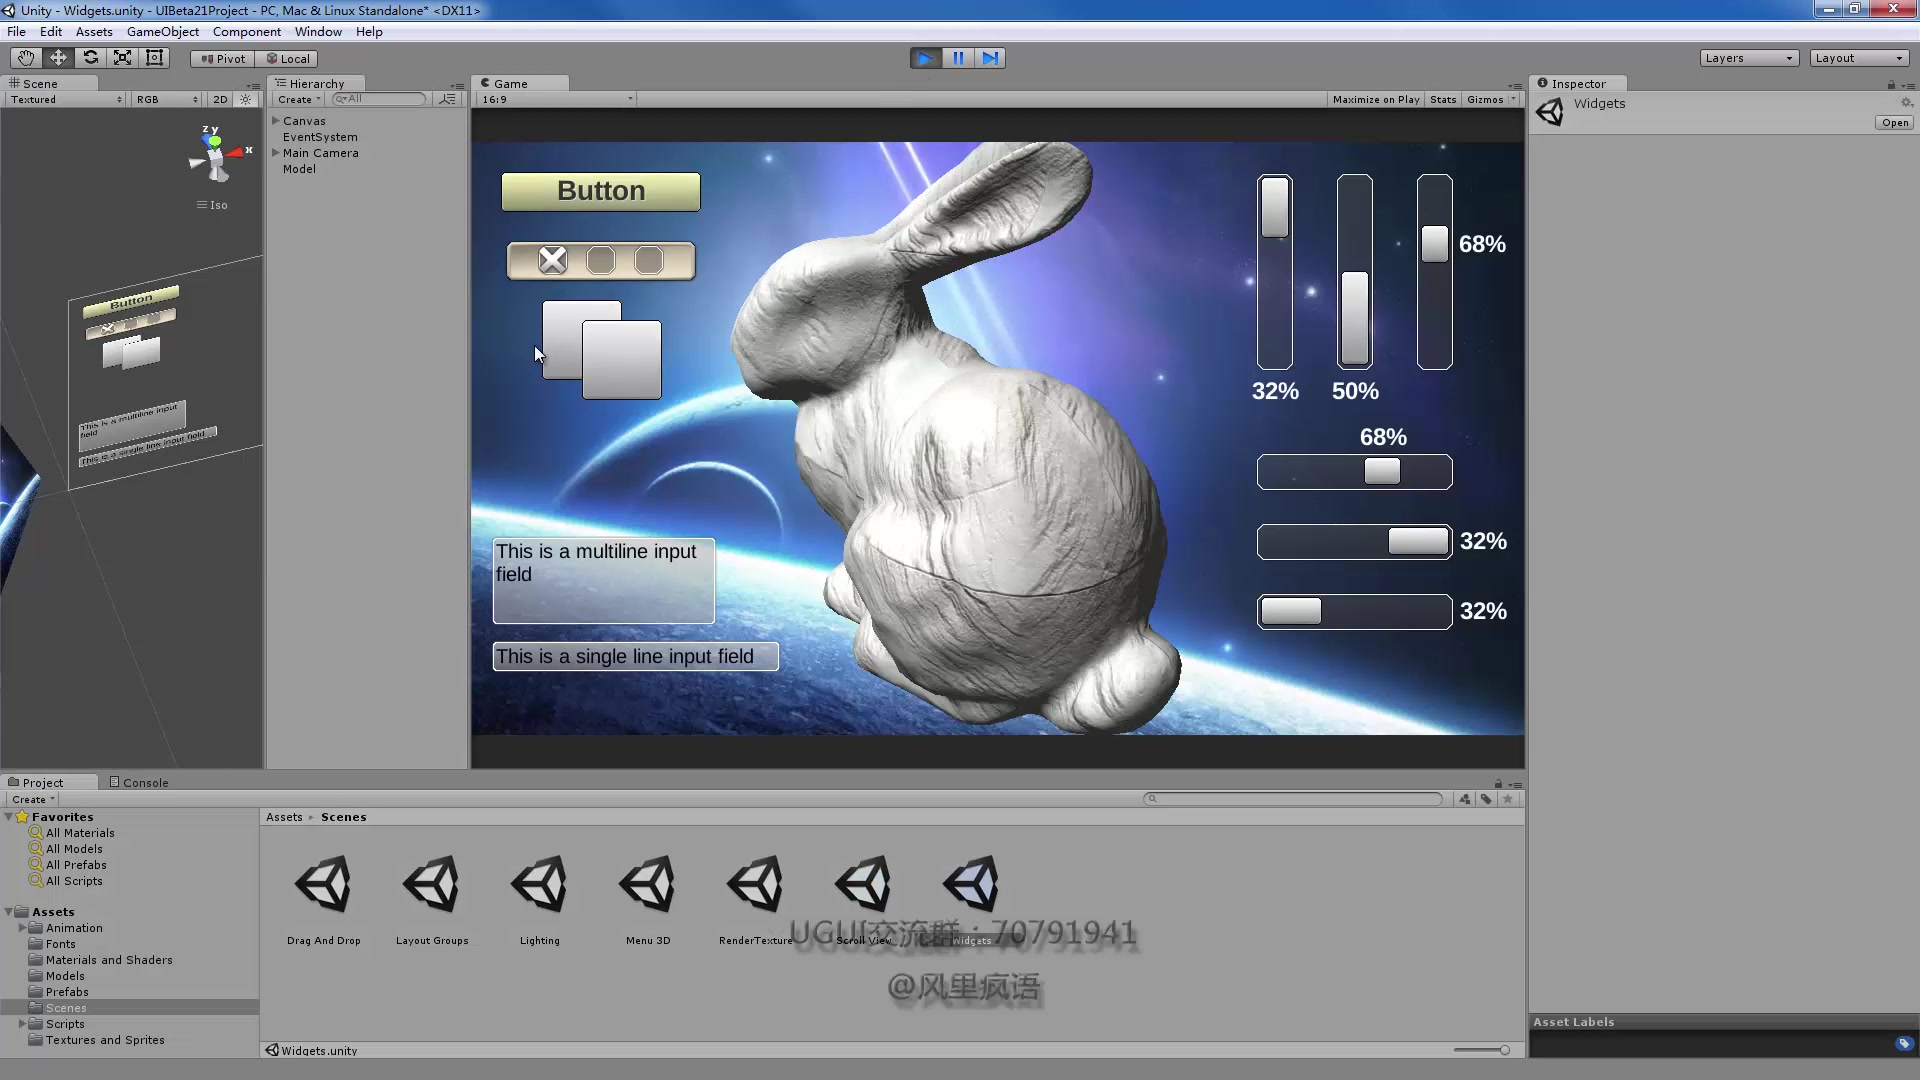Open RGB render mode dropdown
Screen dimensions: 1920x1080
pyautogui.click(x=166, y=100)
